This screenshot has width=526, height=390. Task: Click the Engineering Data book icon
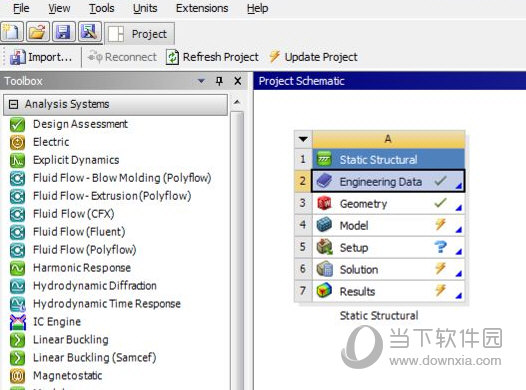(324, 181)
